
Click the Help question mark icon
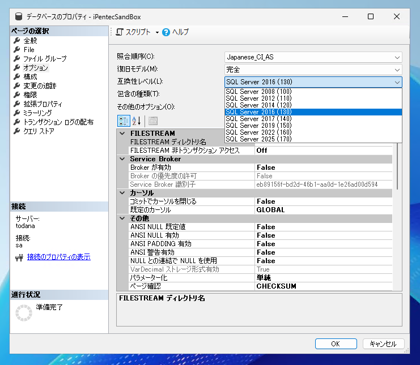point(166,32)
